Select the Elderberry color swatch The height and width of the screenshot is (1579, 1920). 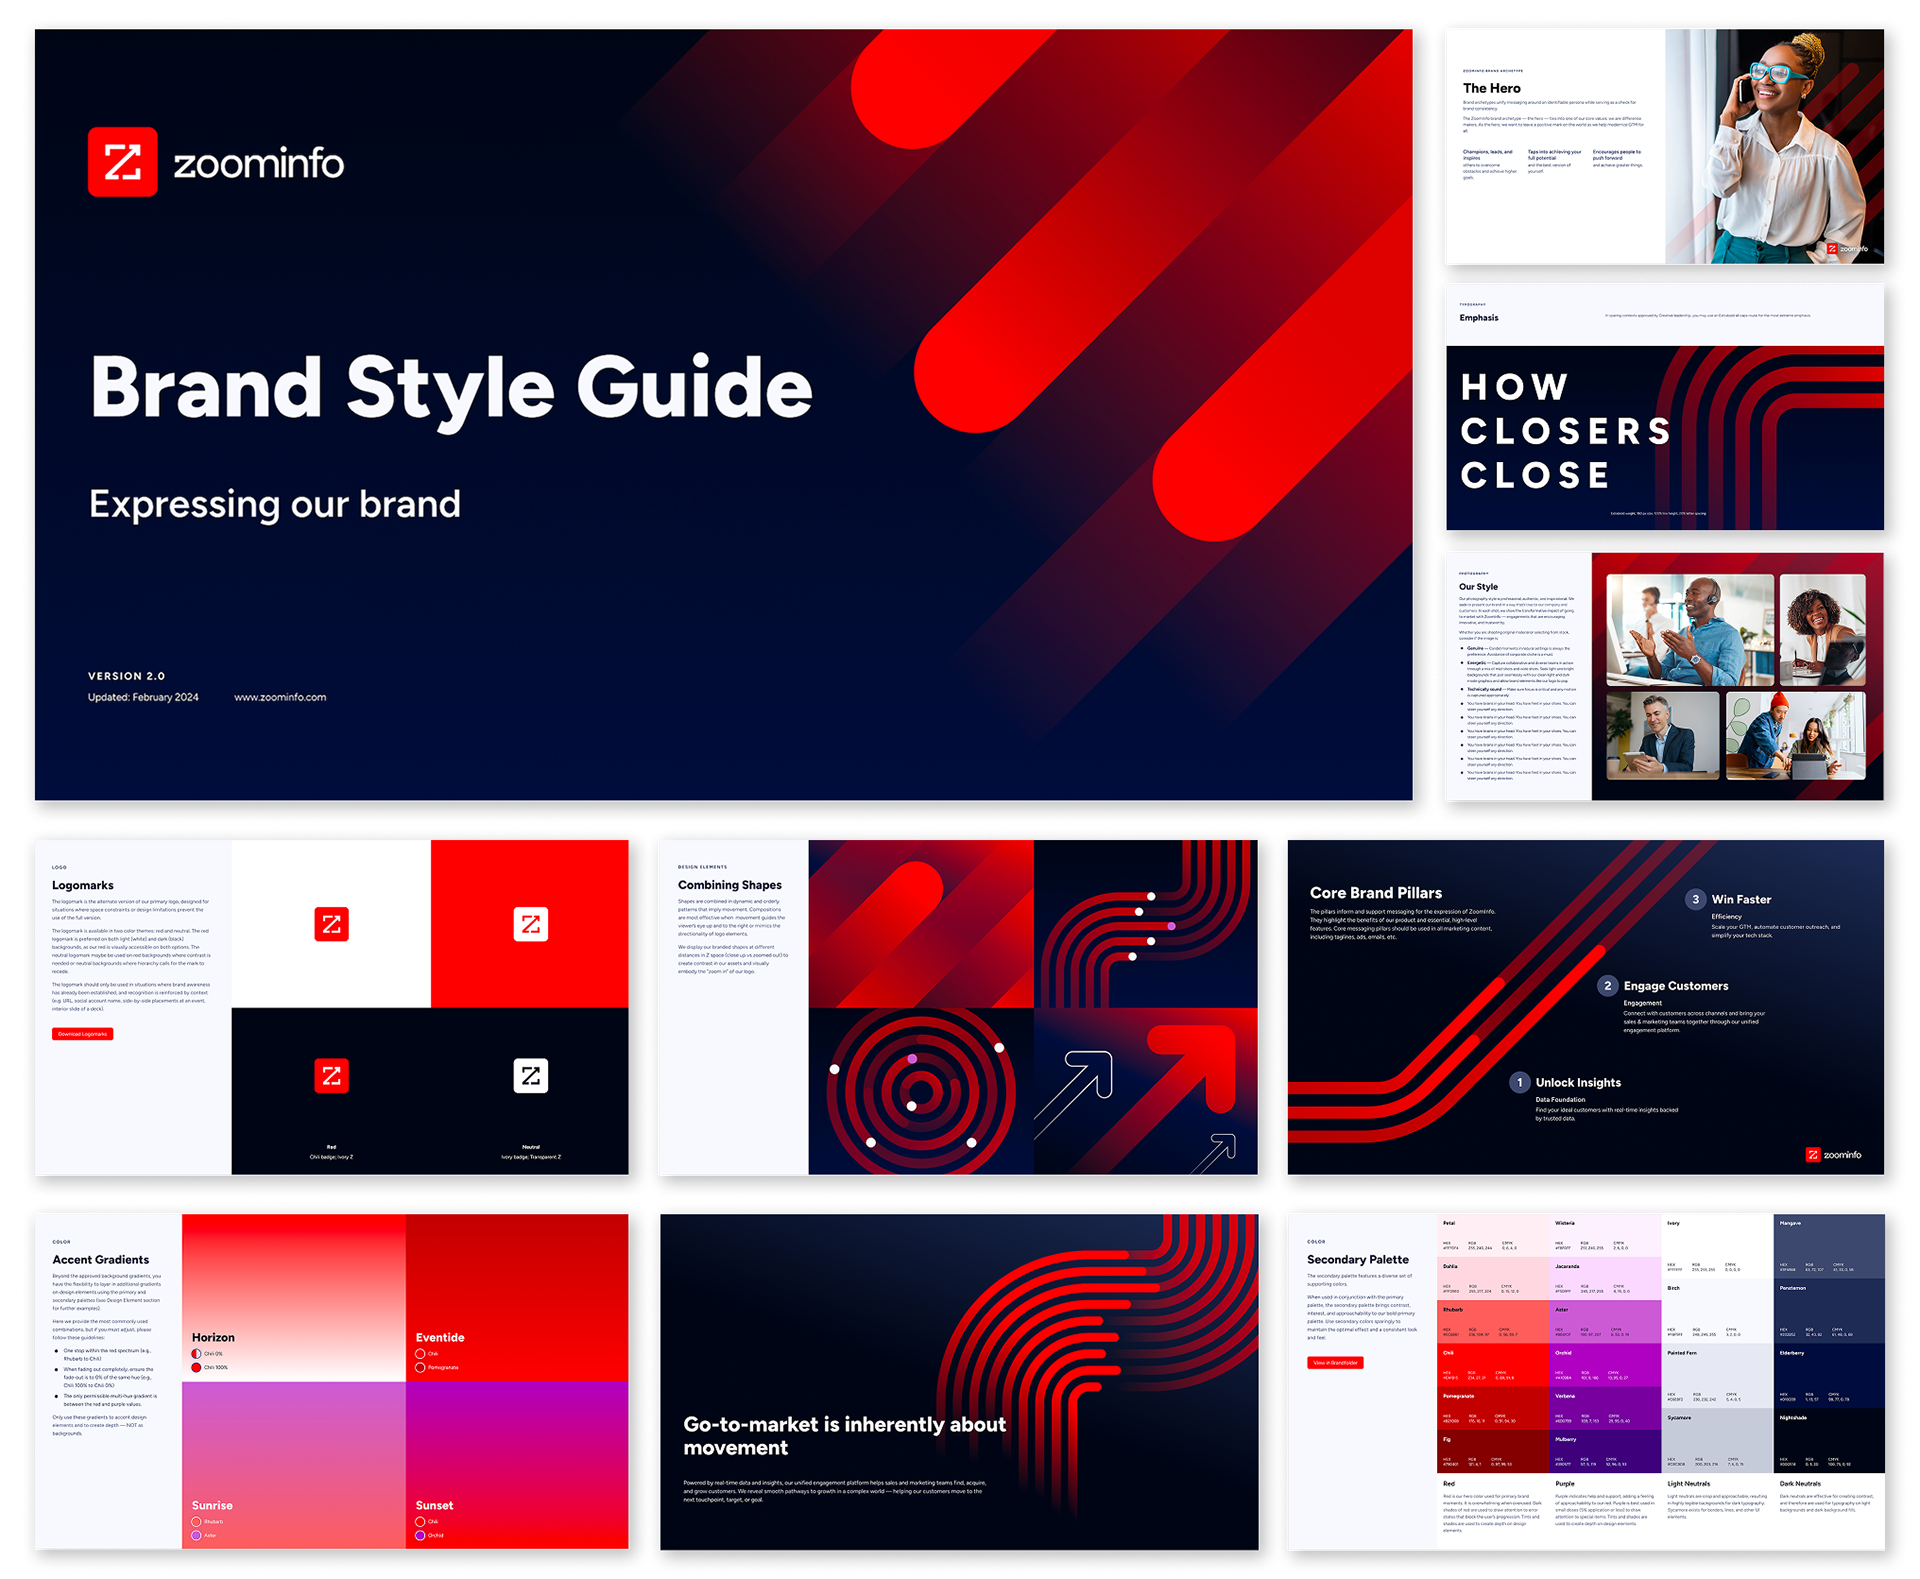[x=1828, y=1375]
